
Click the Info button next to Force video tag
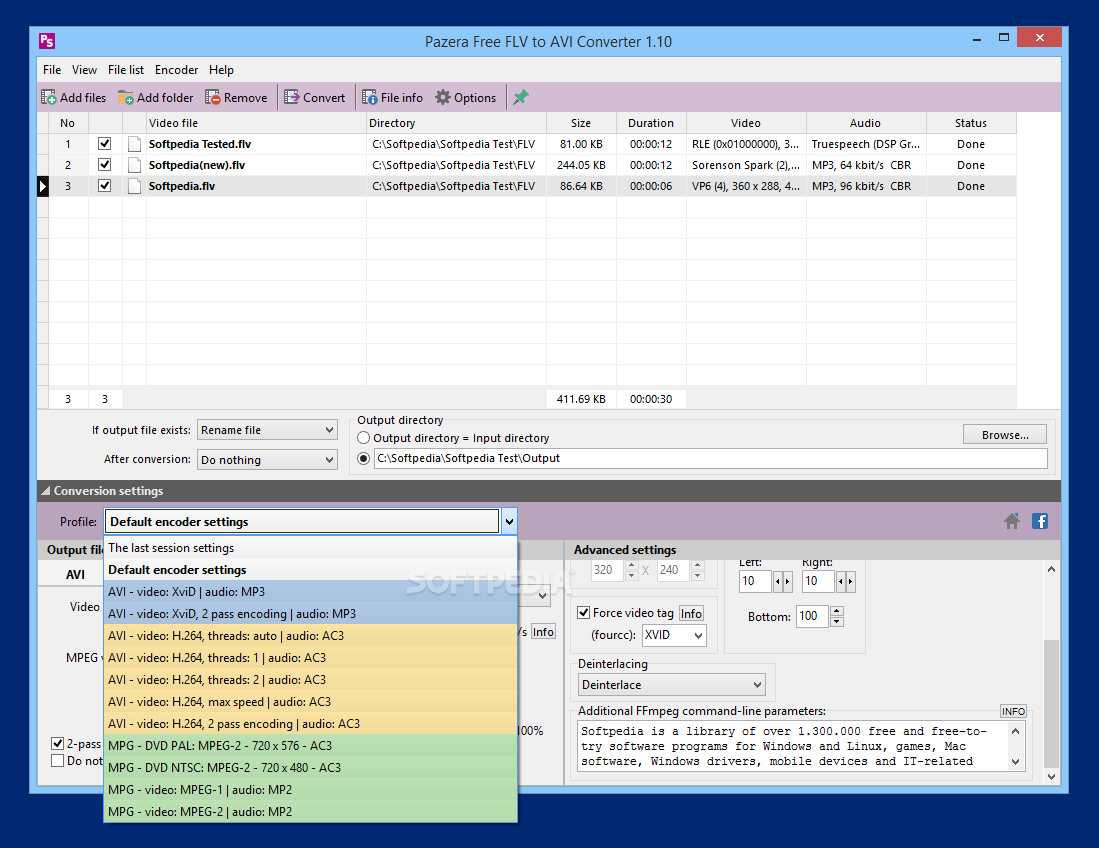pos(691,613)
